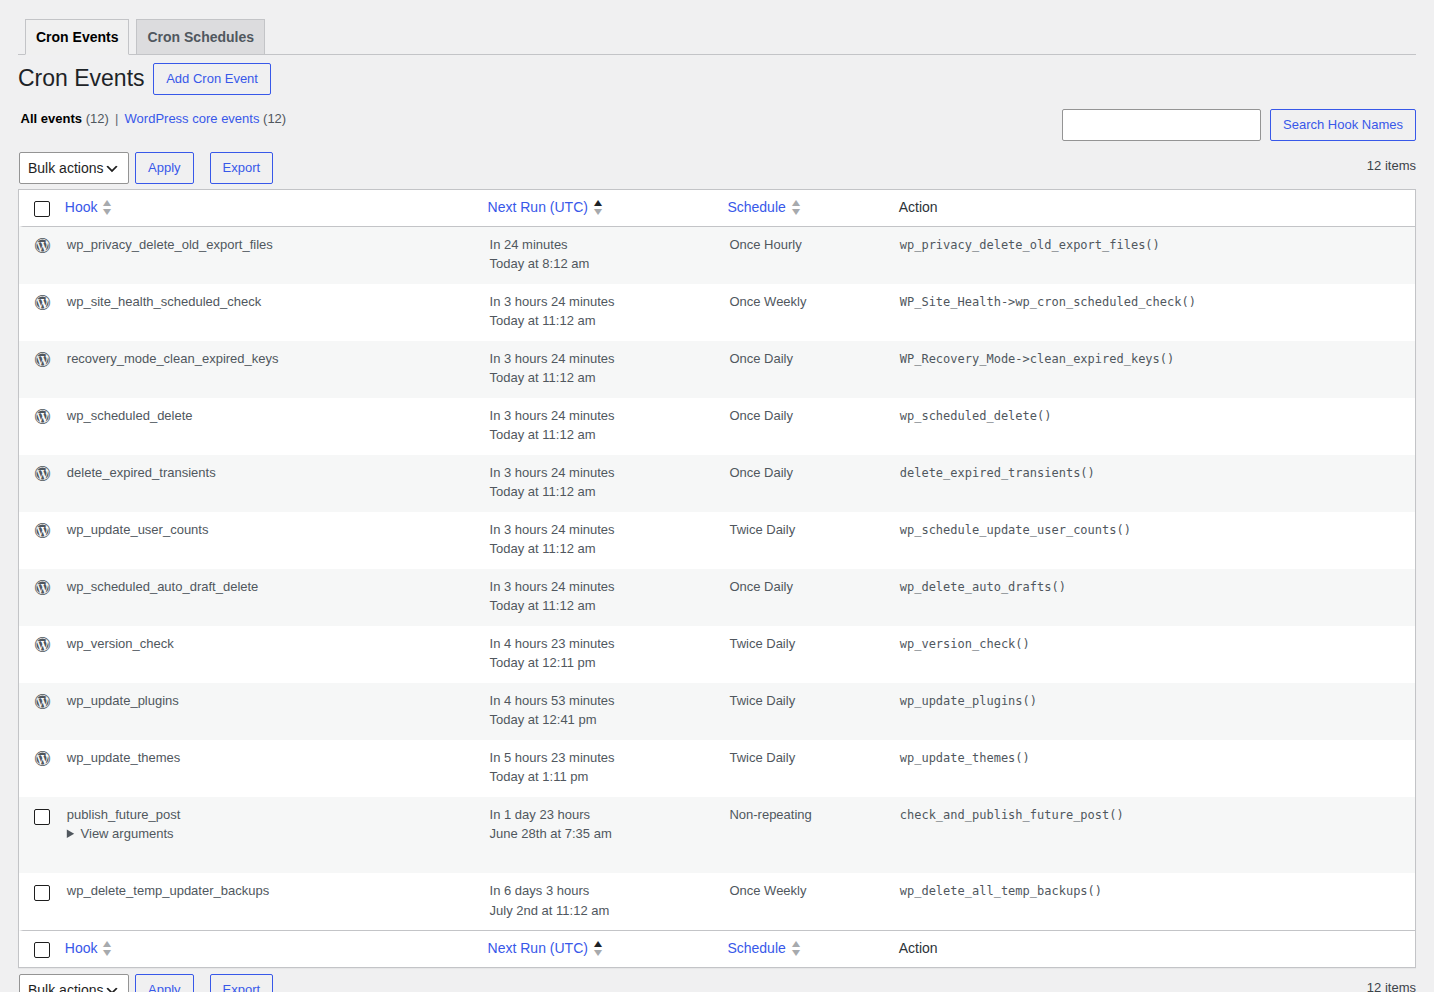Click WordPress icon beside wp_update_user_counts
Screen dimensions: 1434x992
pos(42,530)
